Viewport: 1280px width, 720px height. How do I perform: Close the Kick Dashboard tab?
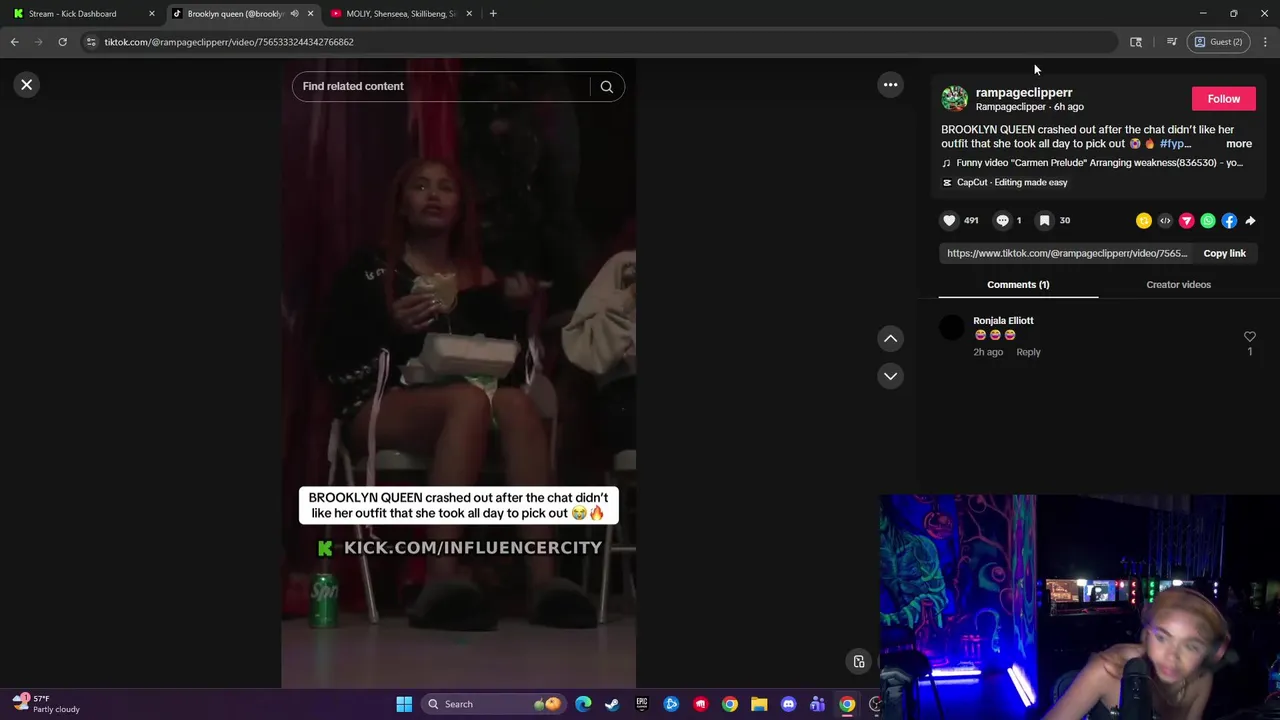pos(152,14)
